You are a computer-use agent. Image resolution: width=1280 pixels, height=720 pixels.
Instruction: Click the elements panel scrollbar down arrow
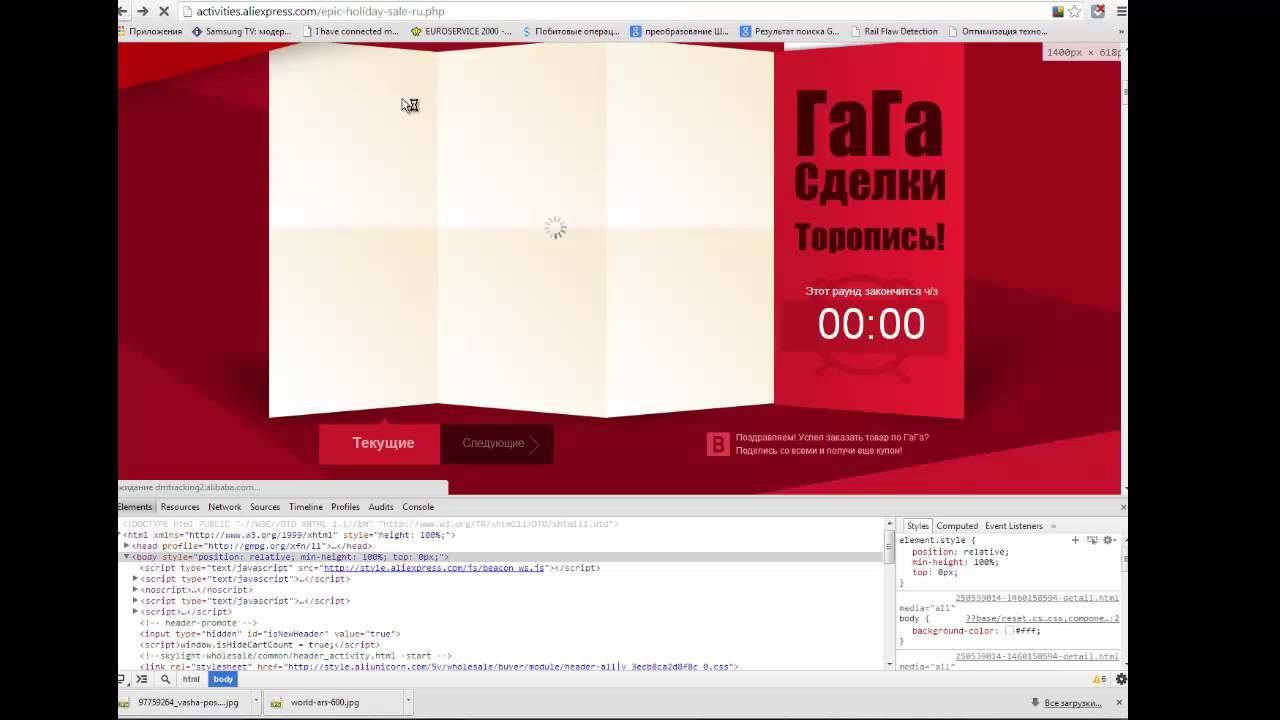[890, 663]
